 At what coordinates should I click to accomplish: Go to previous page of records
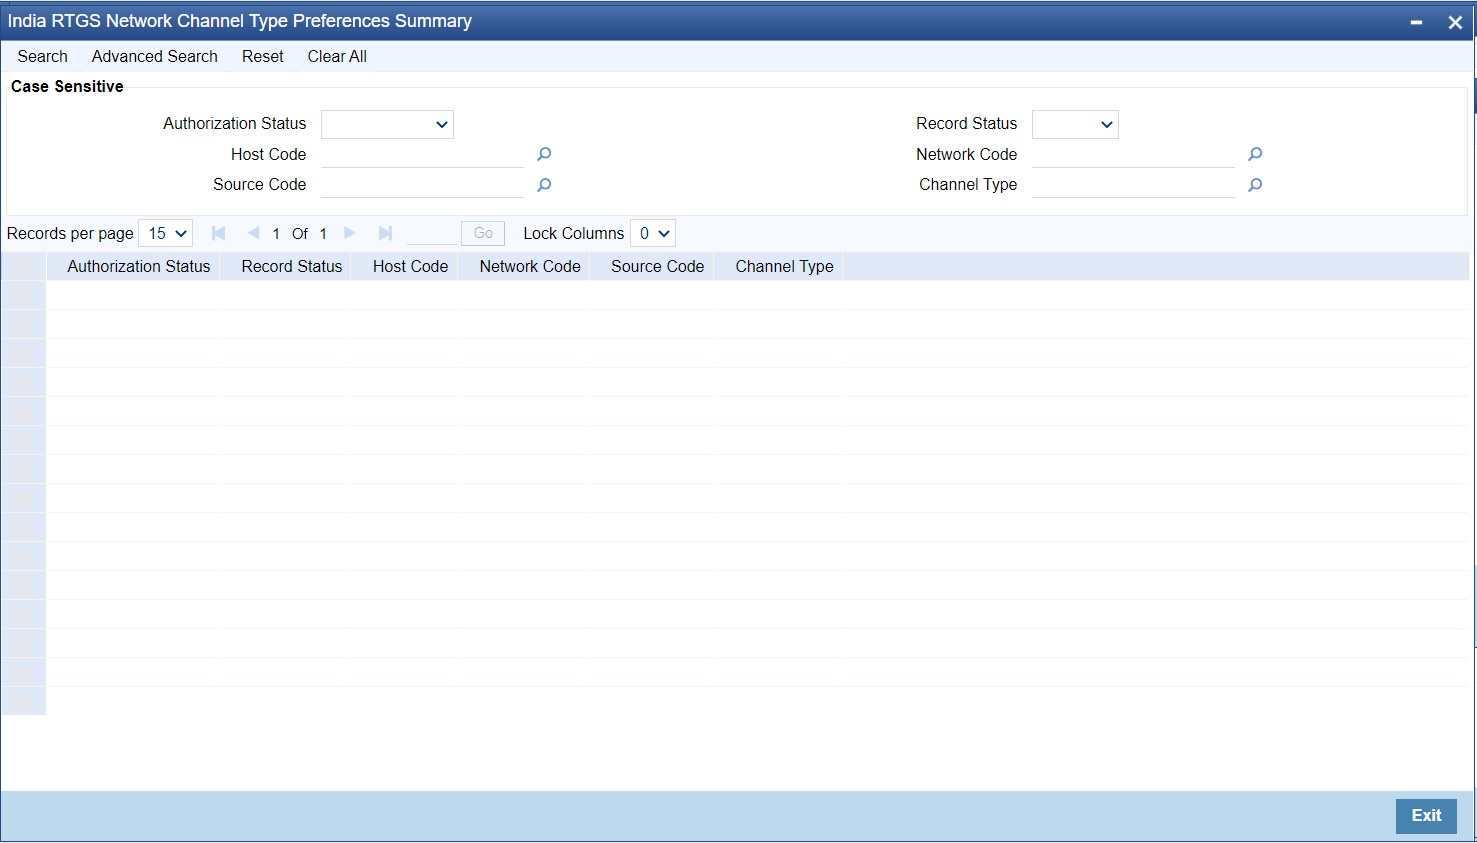pyautogui.click(x=253, y=233)
